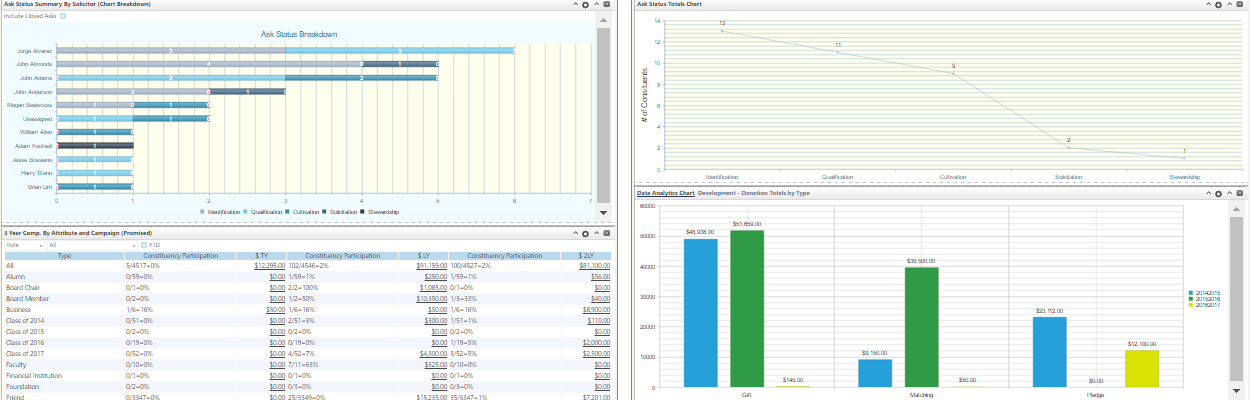Close the Ask Status Summary By Solicitor panel
The height and width of the screenshot is (400, 1250).
click(x=607, y=5)
